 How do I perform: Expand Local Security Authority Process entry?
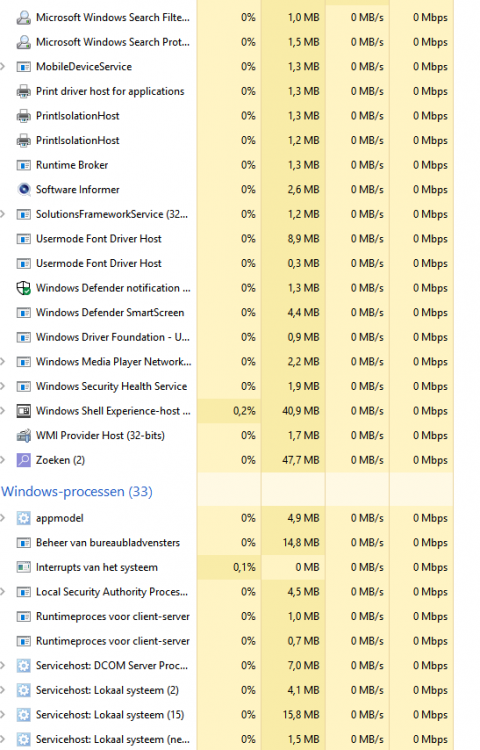click(x=3, y=592)
